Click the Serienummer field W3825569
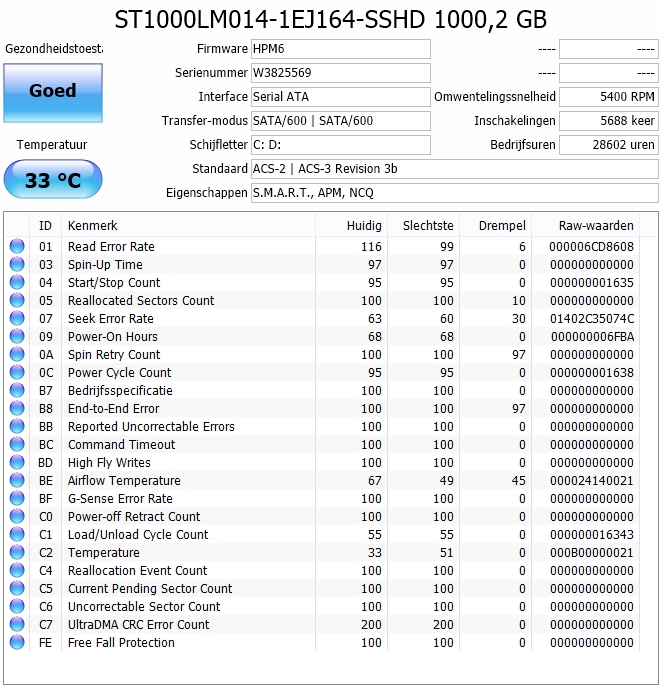 pyautogui.click(x=340, y=73)
